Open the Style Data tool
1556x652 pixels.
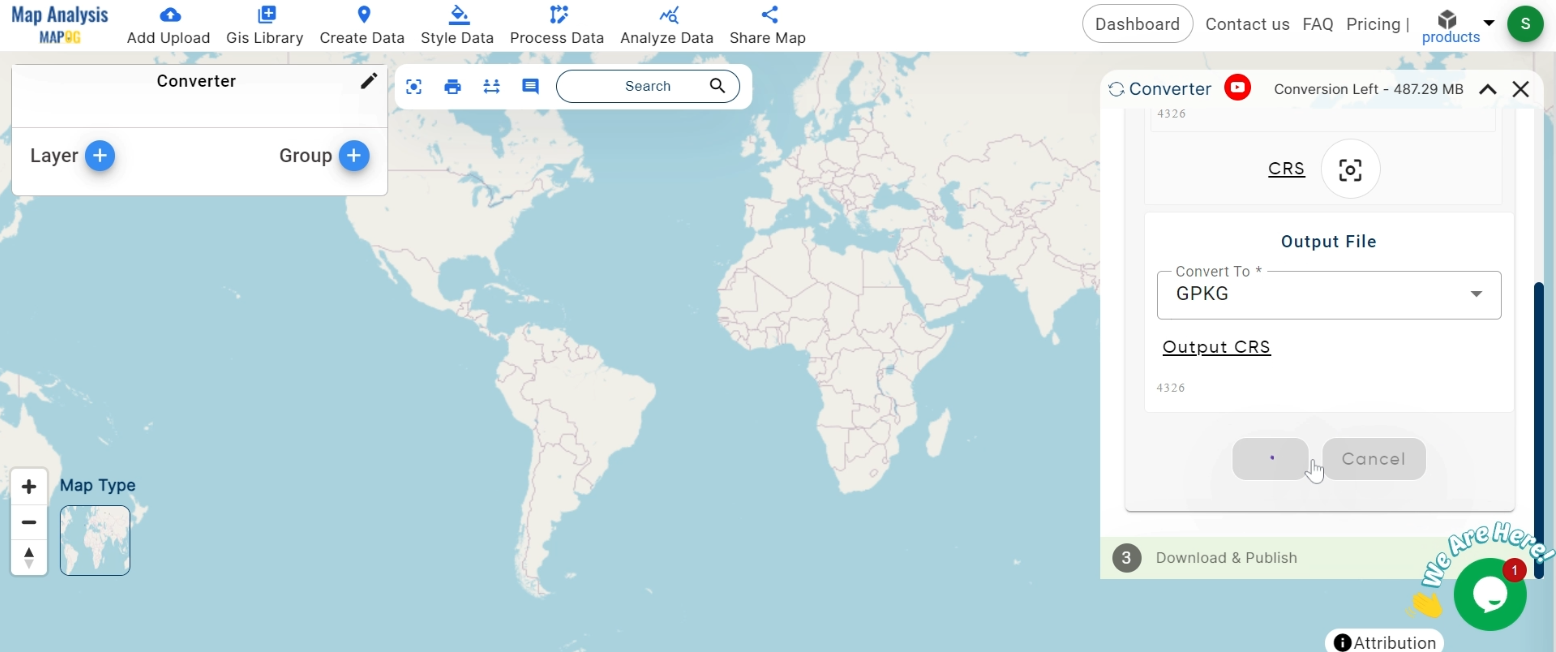(x=457, y=24)
